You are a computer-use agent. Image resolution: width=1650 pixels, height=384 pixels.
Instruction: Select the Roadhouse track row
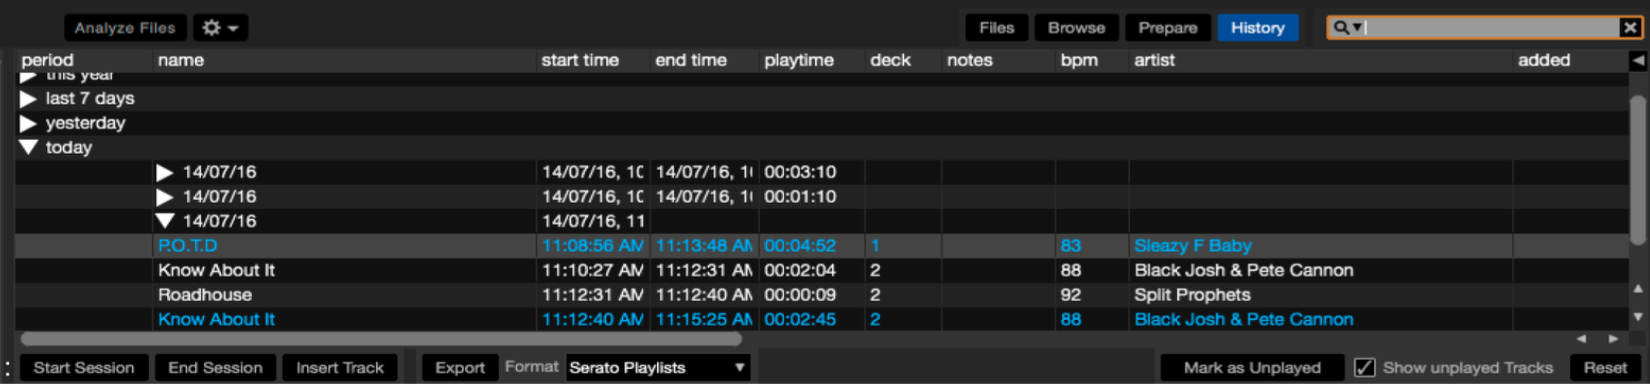[822, 295]
